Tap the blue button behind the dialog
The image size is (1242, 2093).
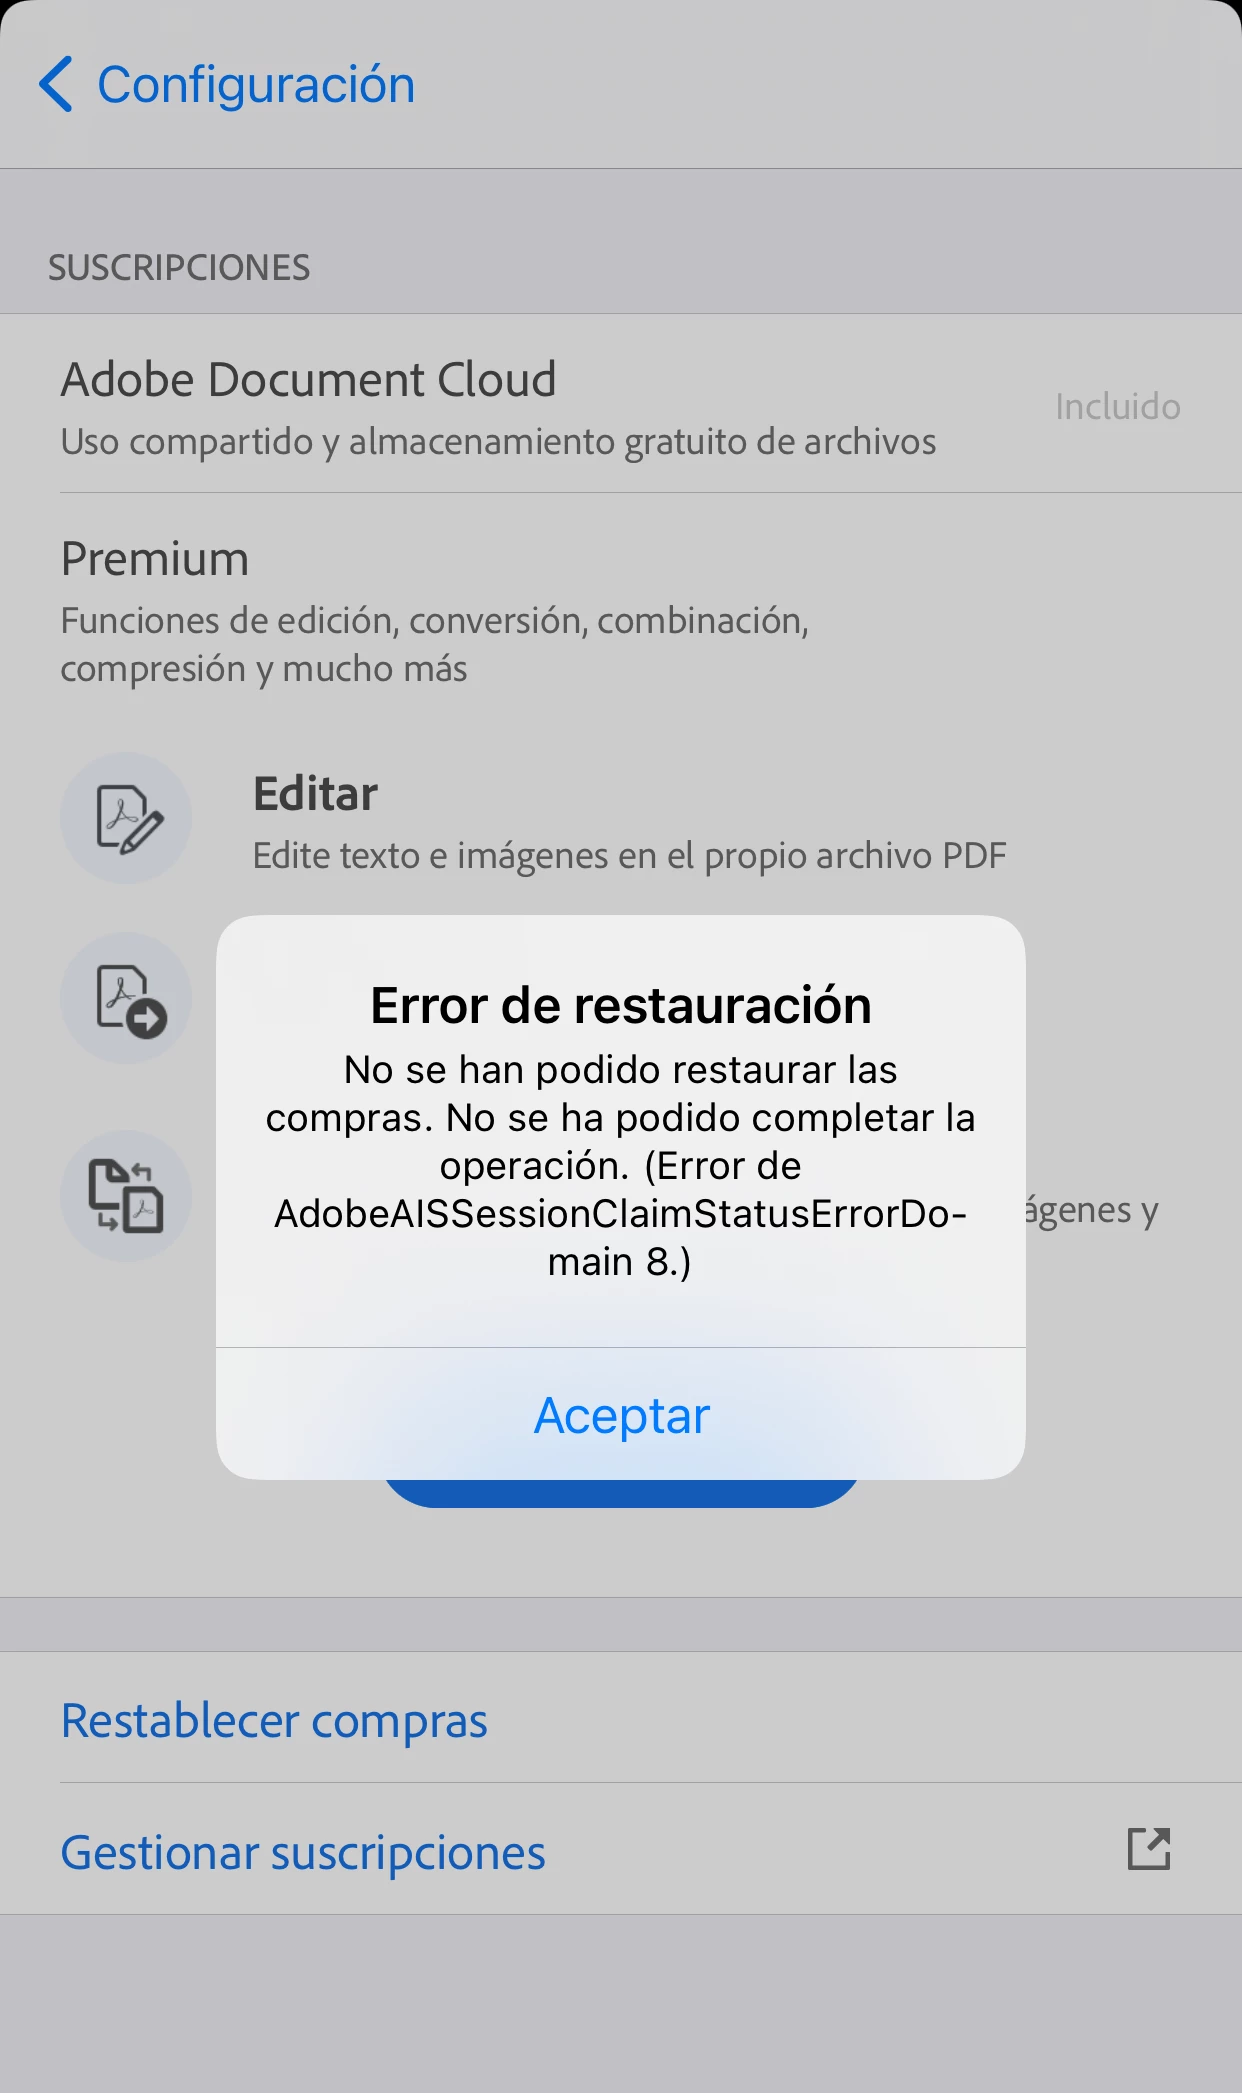click(x=621, y=1493)
